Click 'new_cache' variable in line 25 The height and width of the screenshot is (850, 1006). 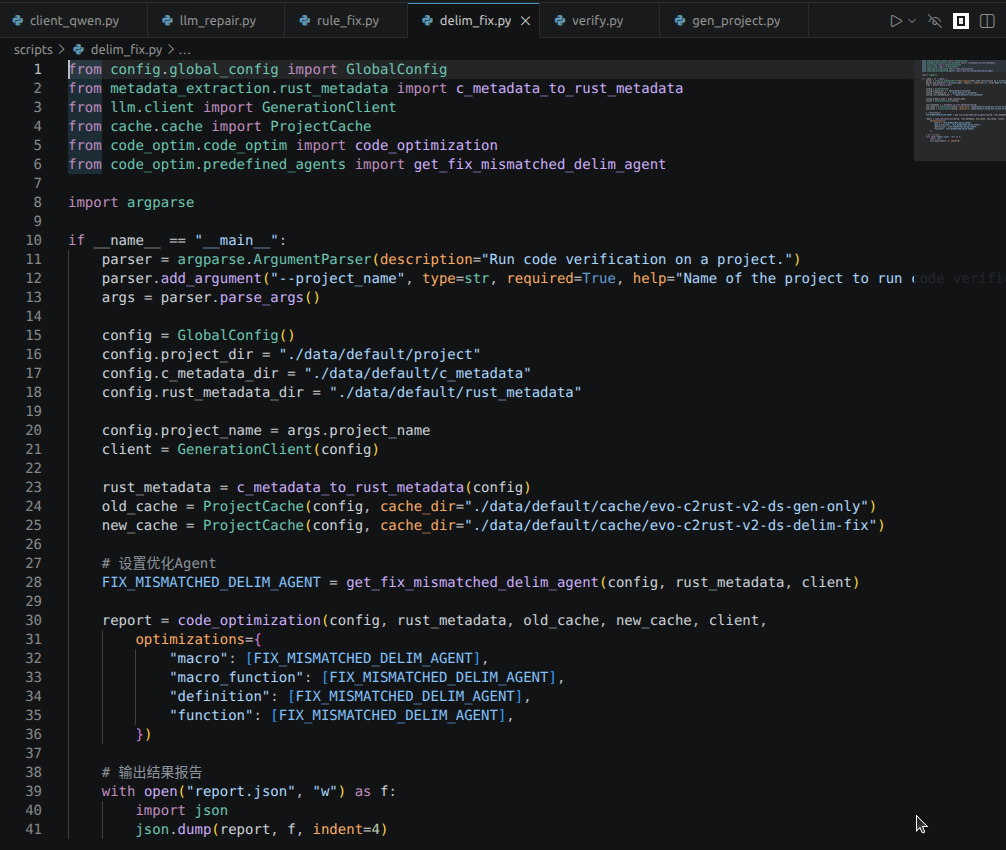tap(139, 525)
